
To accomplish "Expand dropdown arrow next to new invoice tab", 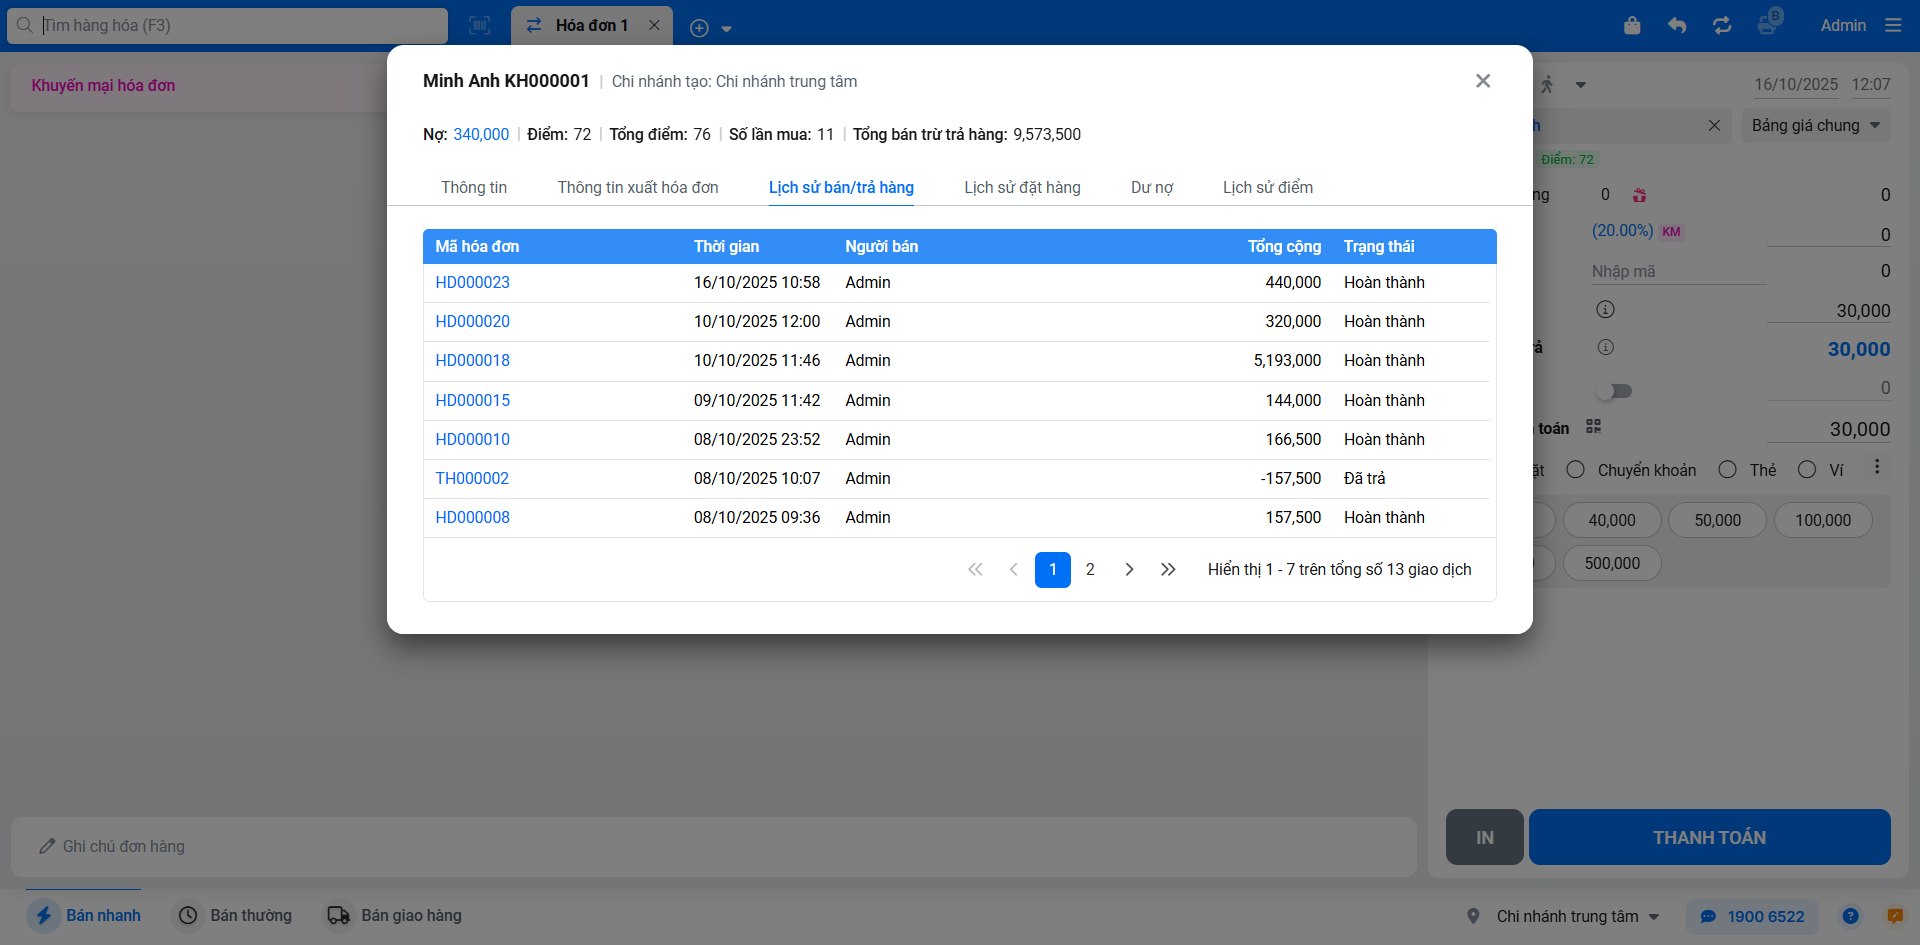I will point(727,29).
